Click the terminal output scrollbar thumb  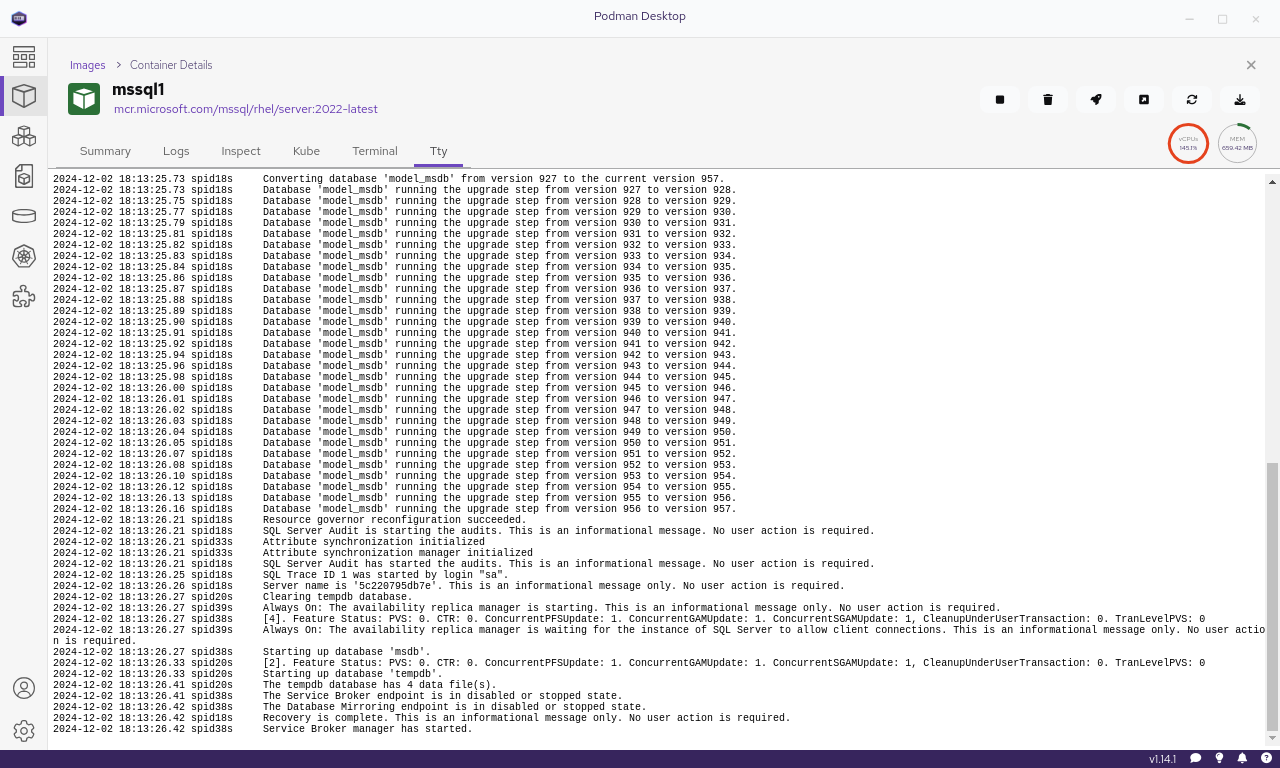[1272, 597]
